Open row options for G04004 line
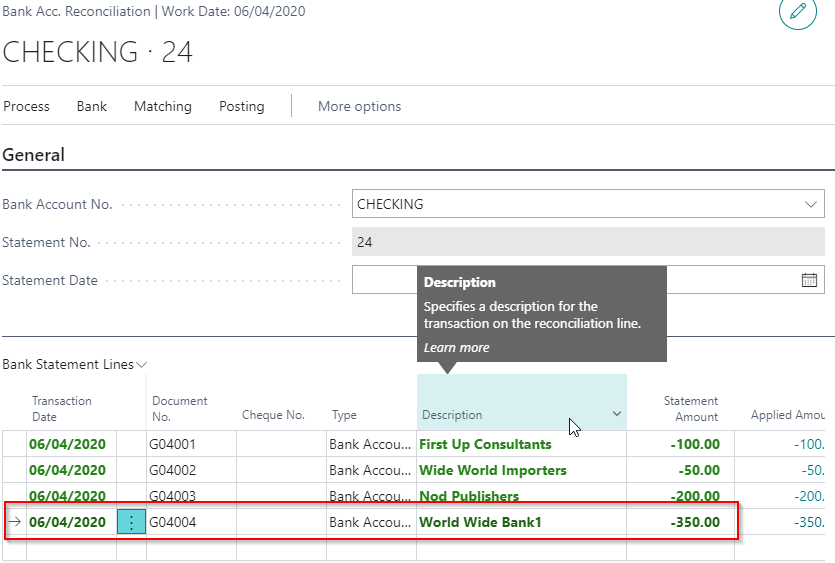 131,522
